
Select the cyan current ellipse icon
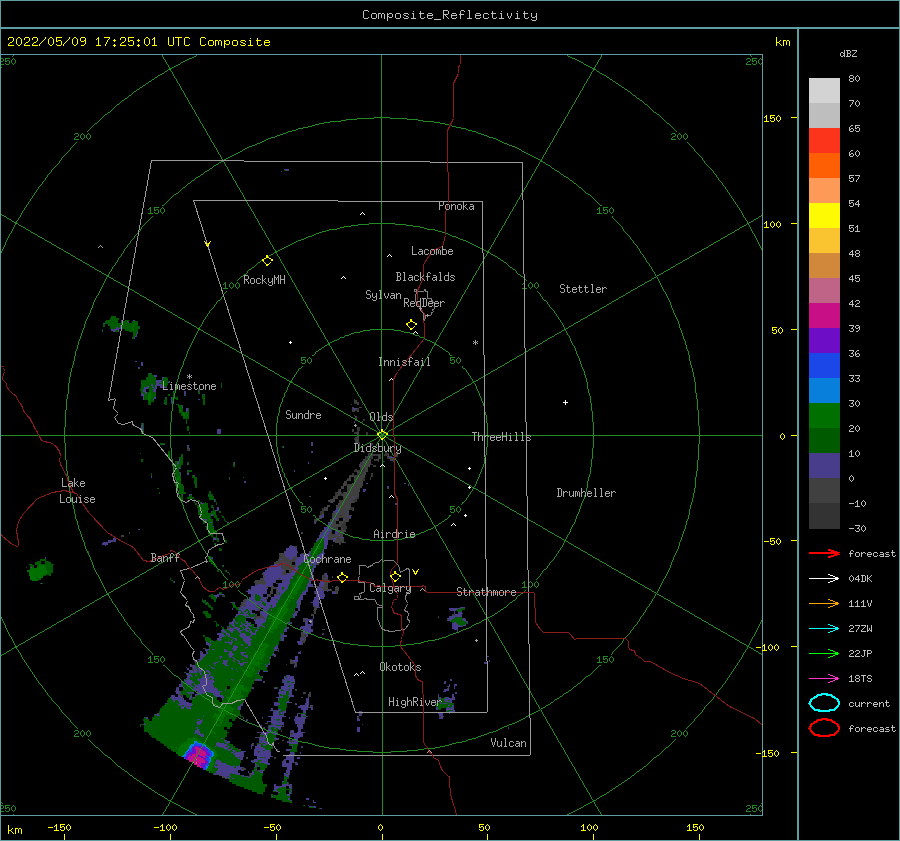pos(824,703)
